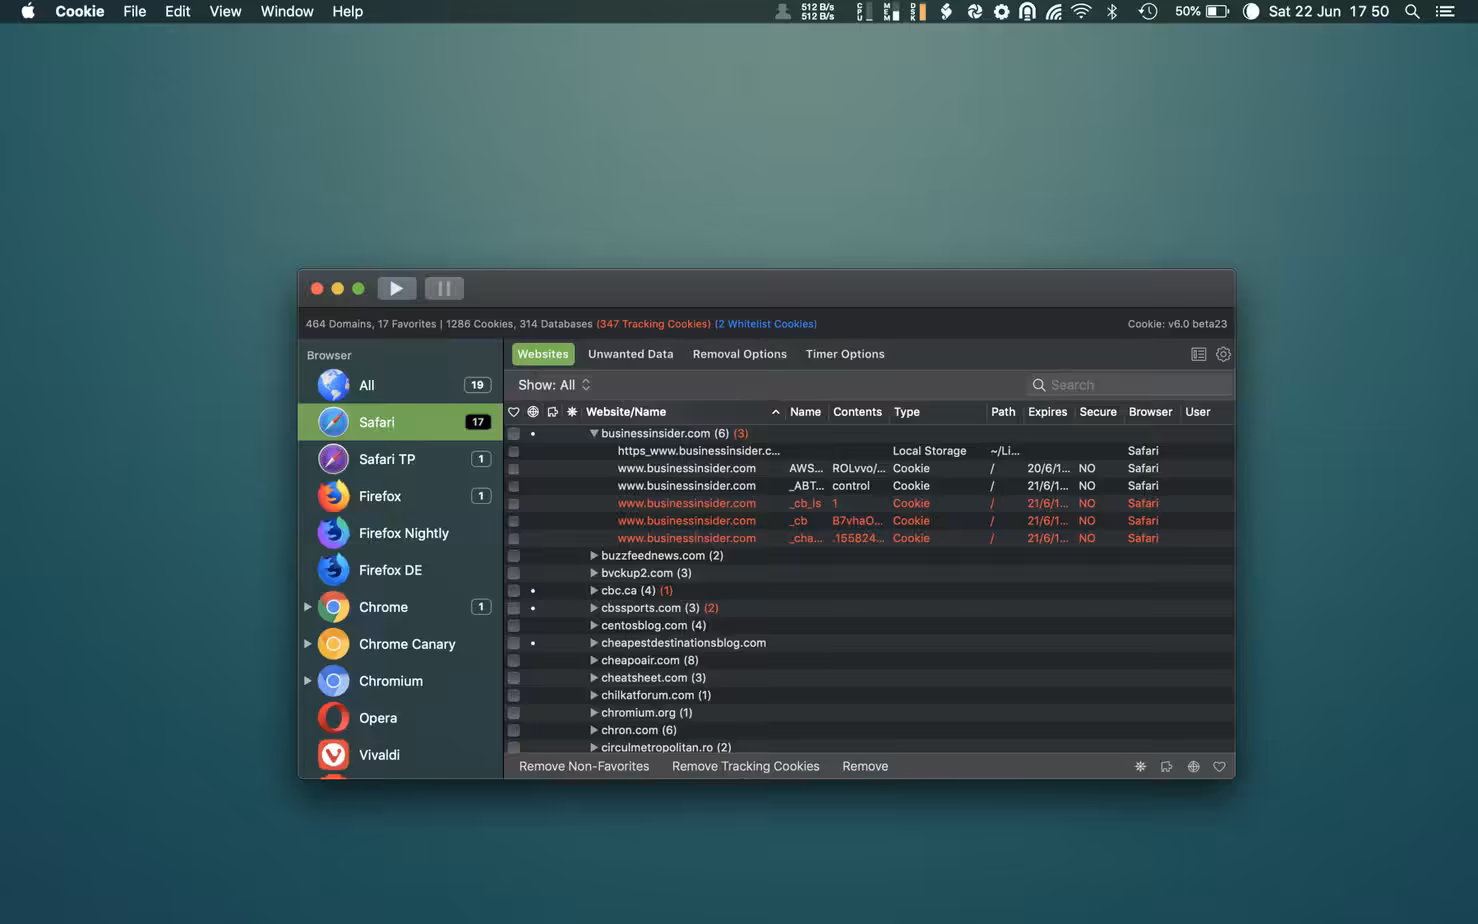Image resolution: width=1478 pixels, height=924 pixels.
Task: Open Spotlight search in menu bar
Action: (x=1412, y=11)
